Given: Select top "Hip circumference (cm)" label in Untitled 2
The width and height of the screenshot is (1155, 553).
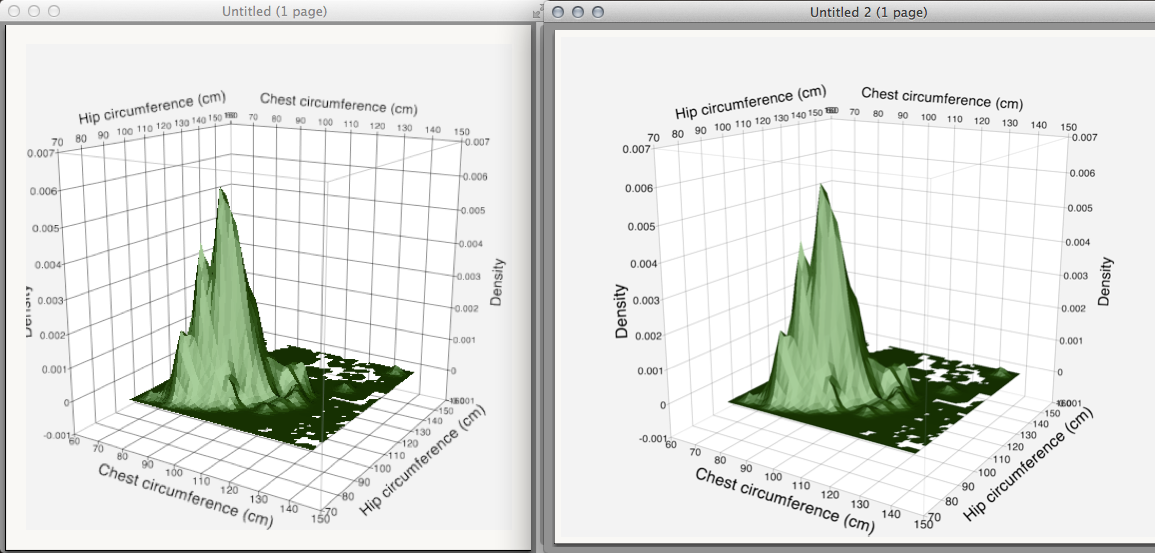Looking at the screenshot, I should click(751, 102).
